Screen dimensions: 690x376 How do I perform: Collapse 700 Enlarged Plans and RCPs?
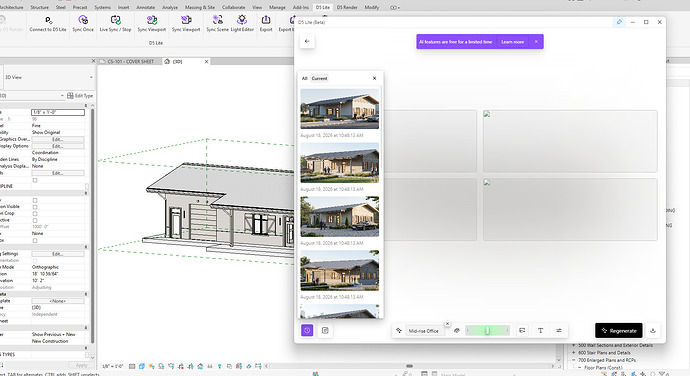pyautogui.click(x=574, y=360)
